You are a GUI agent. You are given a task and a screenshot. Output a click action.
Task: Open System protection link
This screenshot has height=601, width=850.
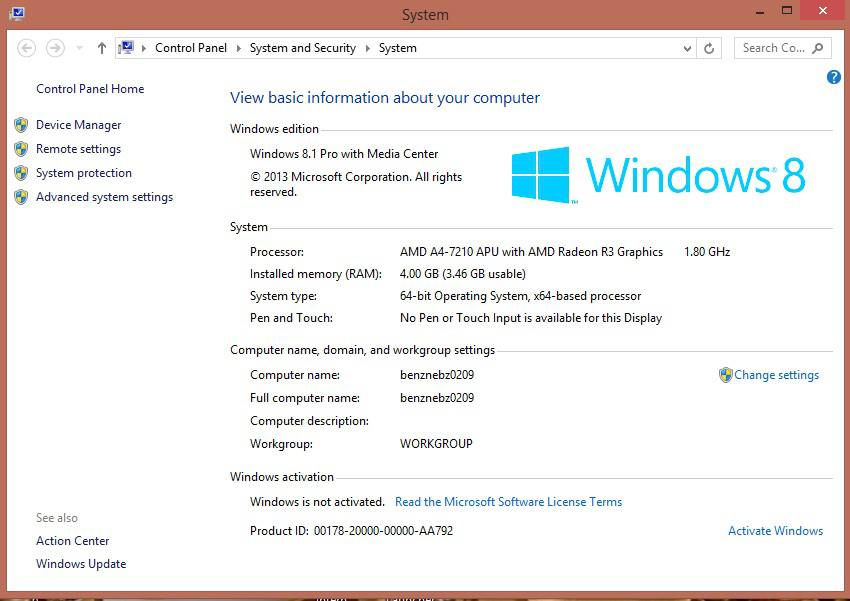point(84,173)
